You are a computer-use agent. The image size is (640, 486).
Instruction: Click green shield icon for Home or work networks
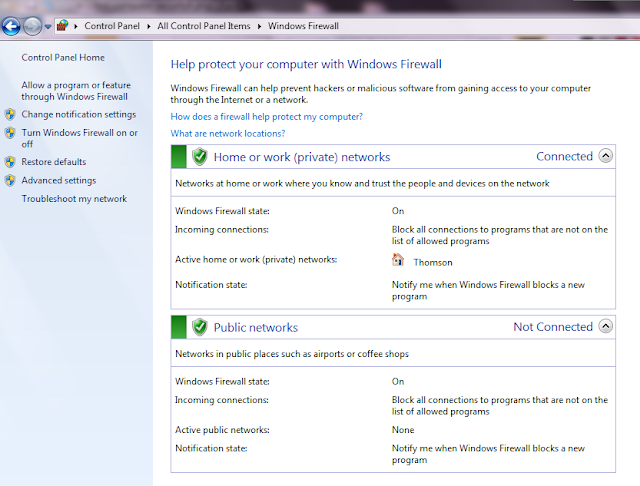pos(200,157)
